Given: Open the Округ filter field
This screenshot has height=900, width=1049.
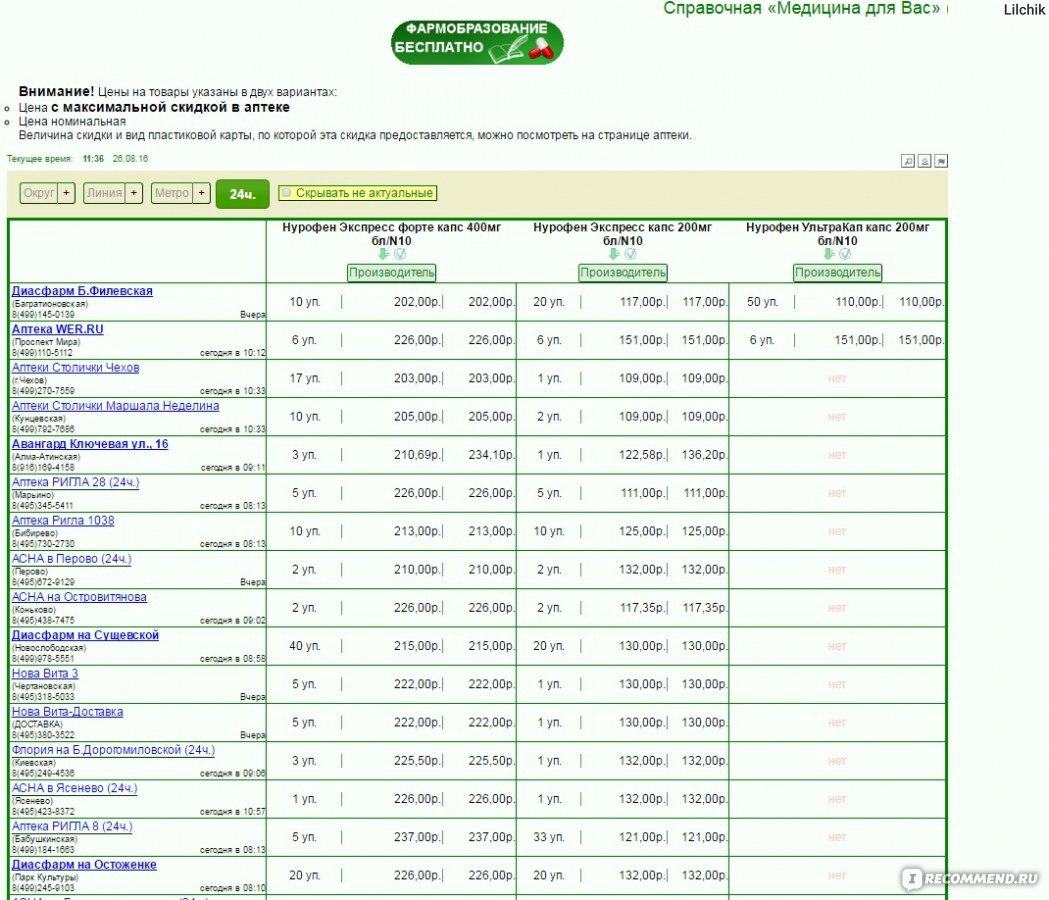Looking at the screenshot, I should pos(39,193).
